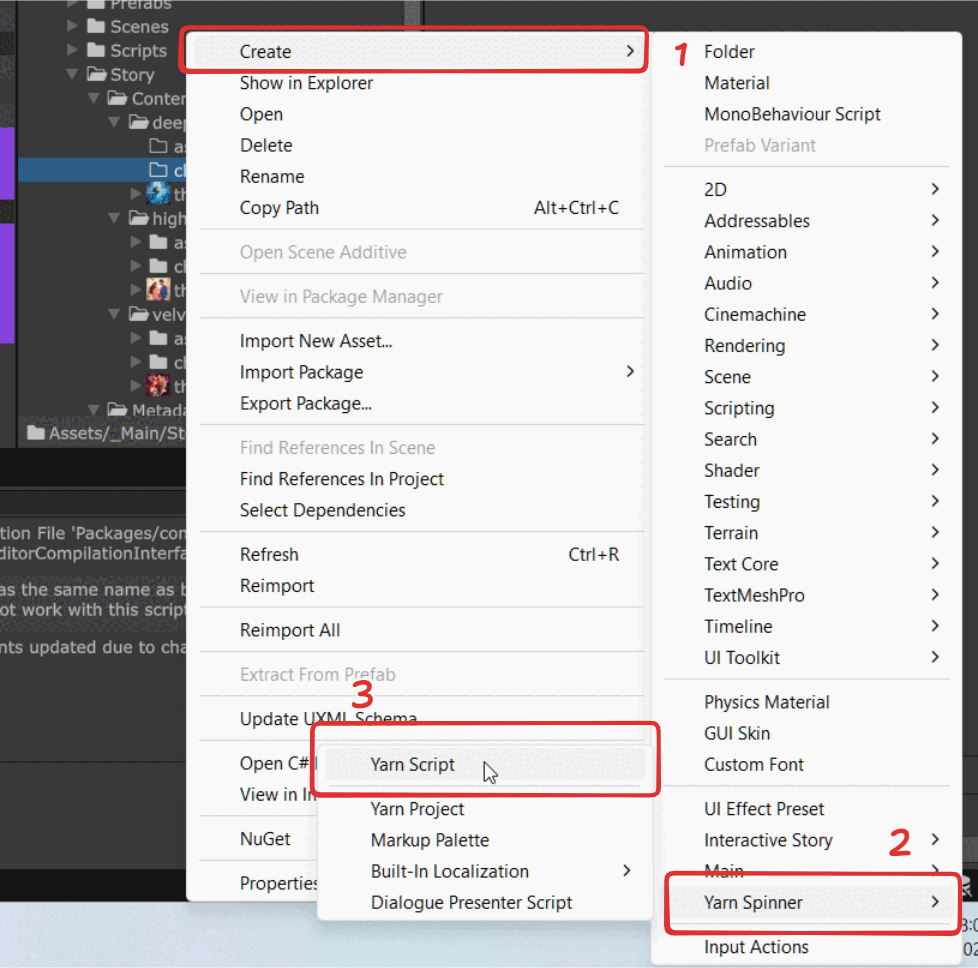This screenshot has width=978, height=968.
Task: Collapse the Story folder tree
Action: pyautogui.click(x=73, y=74)
